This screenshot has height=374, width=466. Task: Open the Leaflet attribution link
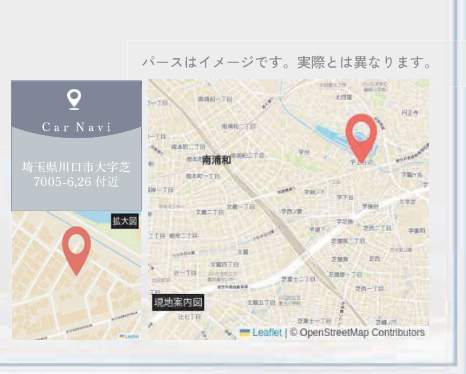(x=267, y=332)
